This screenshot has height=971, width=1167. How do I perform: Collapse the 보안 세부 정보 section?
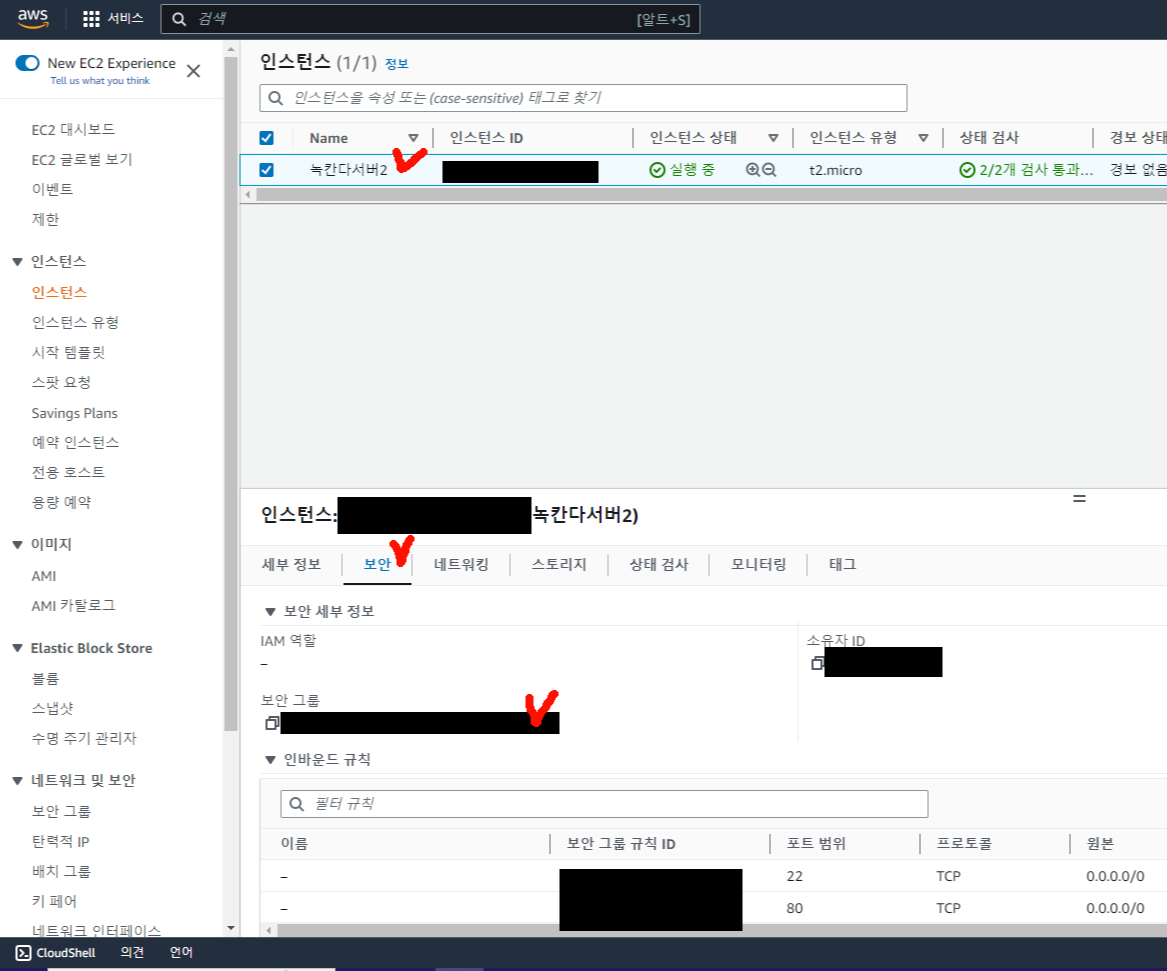click(x=270, y=612)
